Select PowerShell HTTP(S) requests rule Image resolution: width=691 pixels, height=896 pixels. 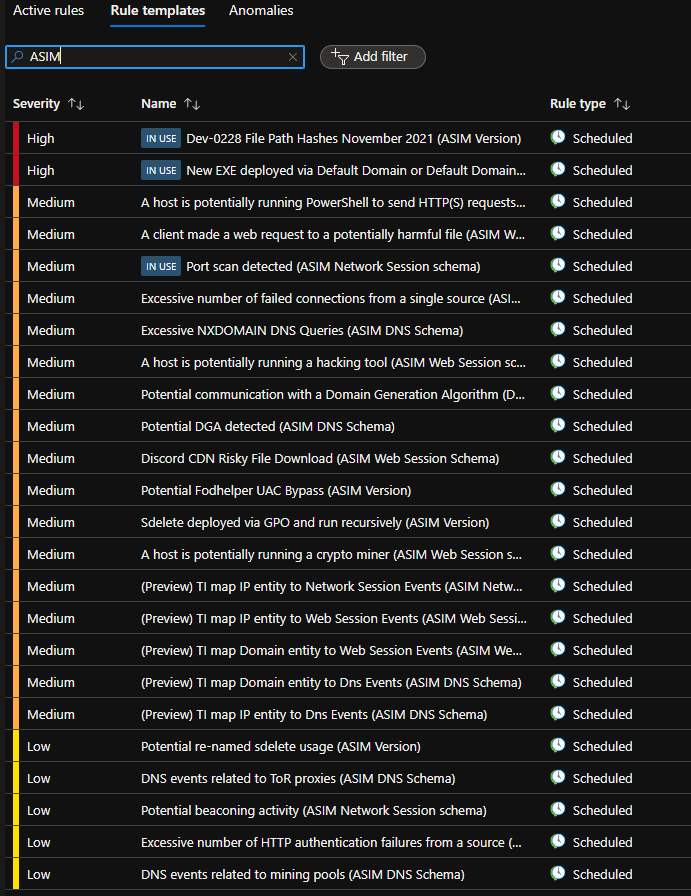pyautogui.click(x=333, y=202)
